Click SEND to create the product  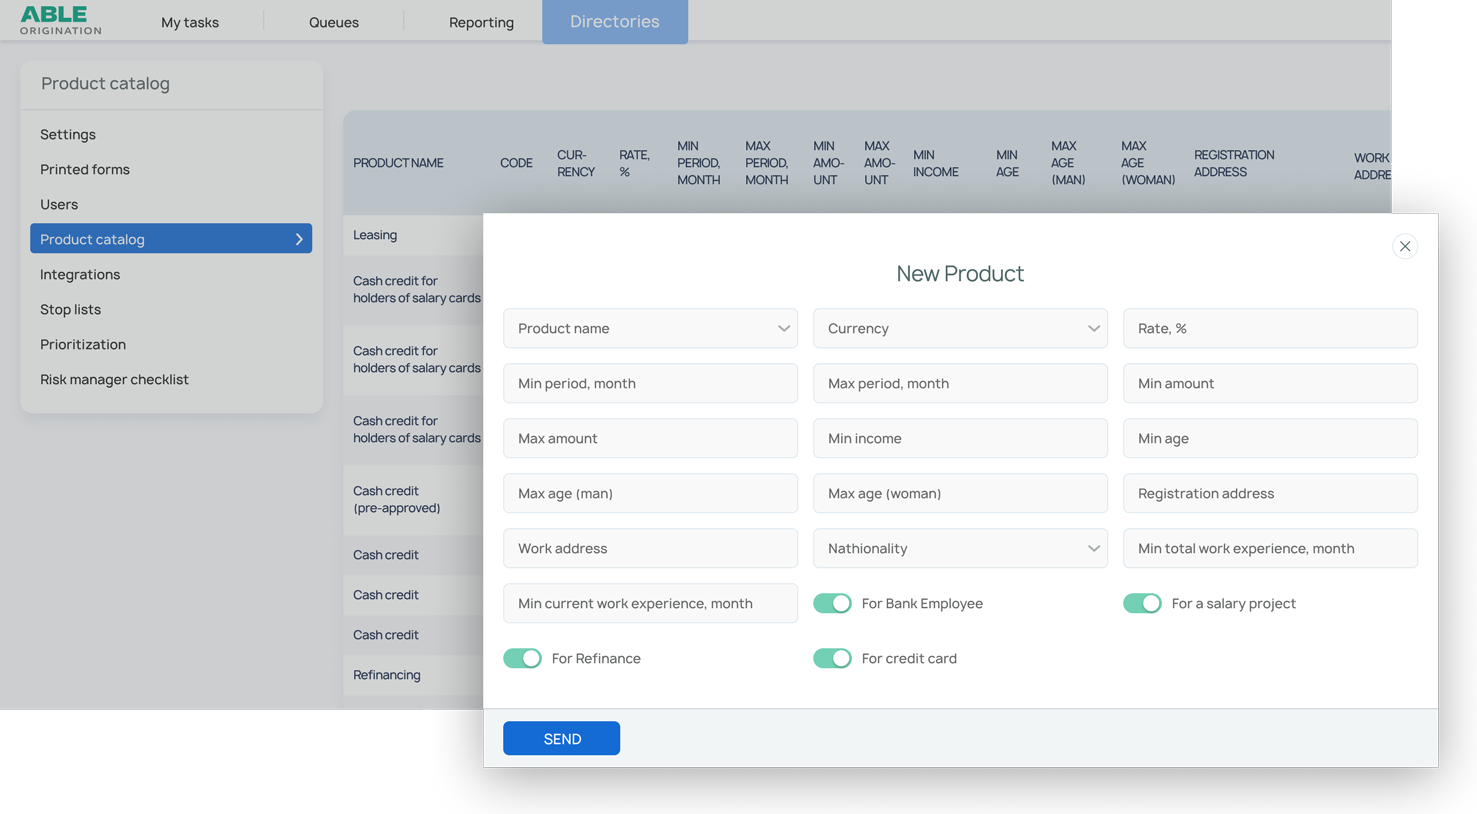click(x=561, y=738)
